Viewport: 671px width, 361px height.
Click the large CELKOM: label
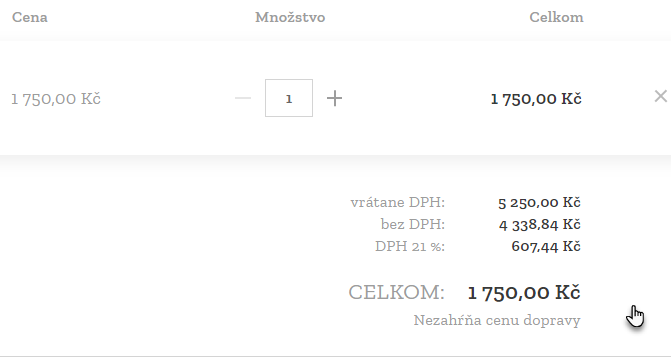click(396, 293)
